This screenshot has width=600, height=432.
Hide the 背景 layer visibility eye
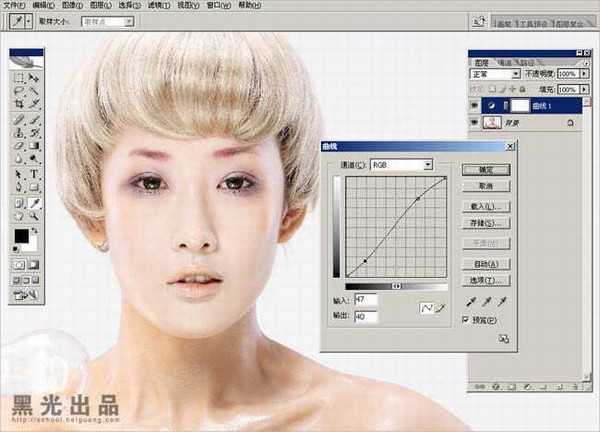(474, 122)
